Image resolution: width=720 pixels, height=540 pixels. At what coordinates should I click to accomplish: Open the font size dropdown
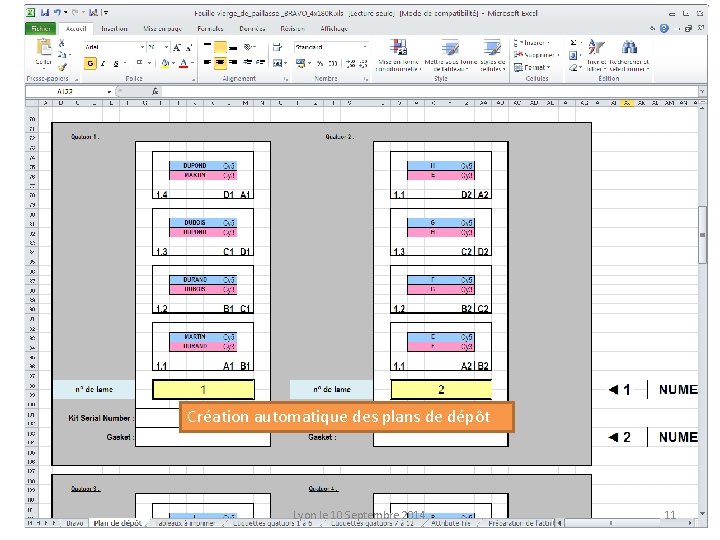click(166, 47)
